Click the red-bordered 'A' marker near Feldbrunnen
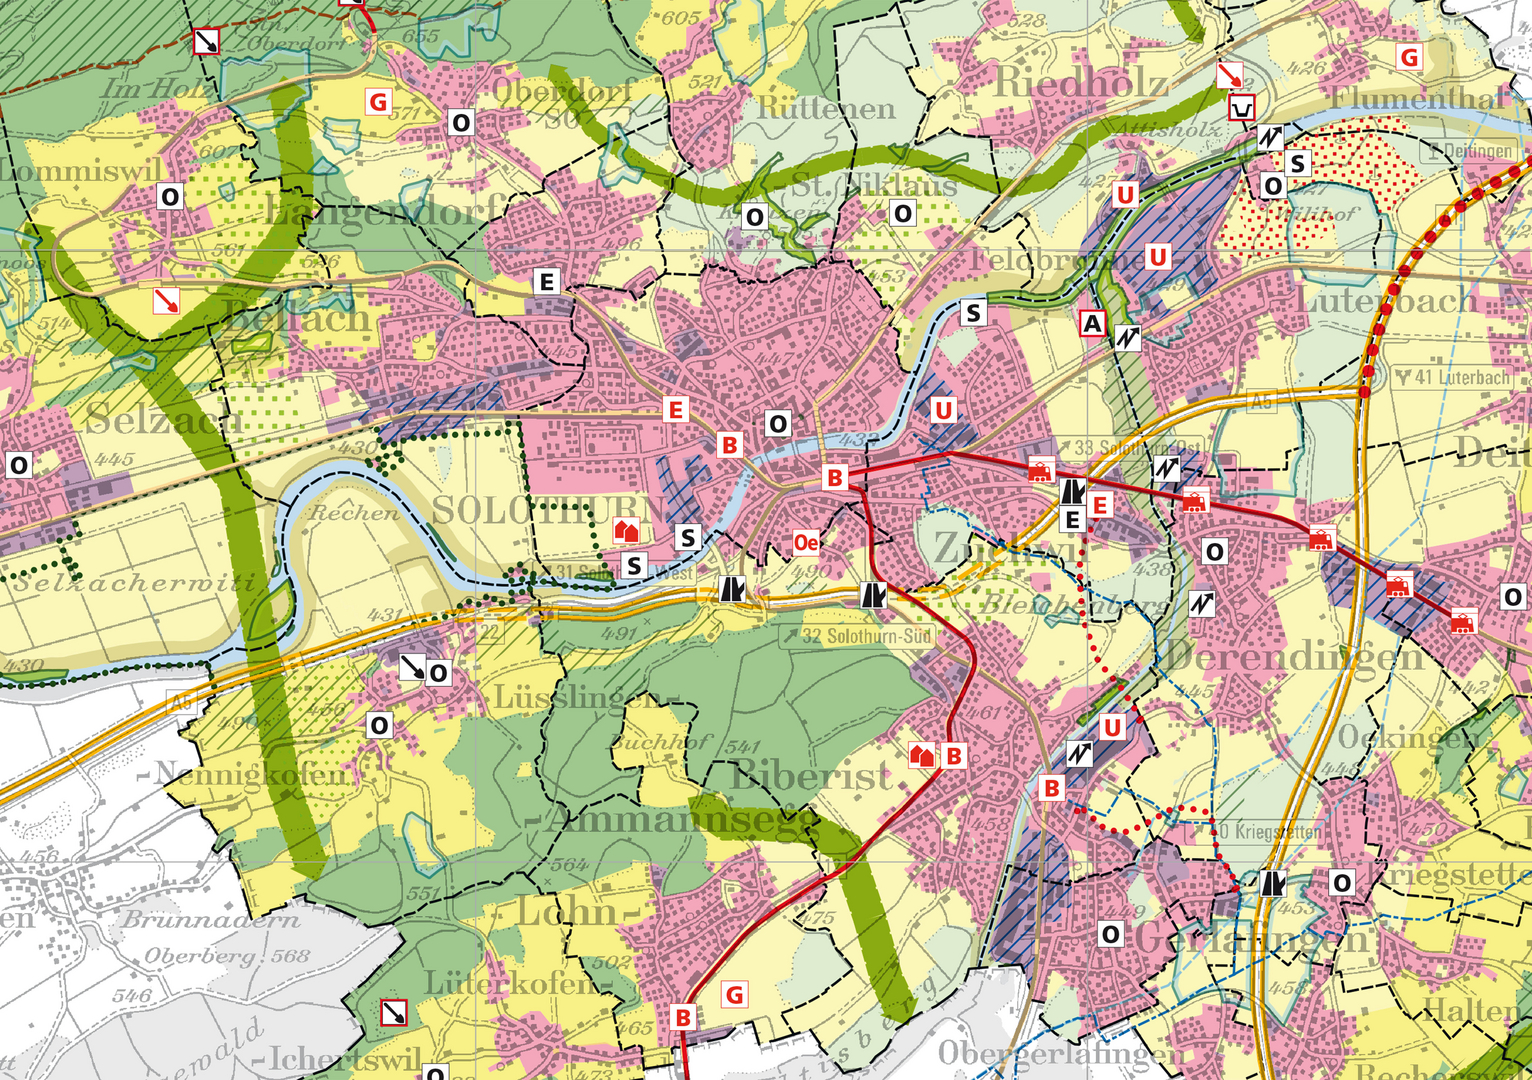1532x1080 pixels. click(x=1093, y=323)
